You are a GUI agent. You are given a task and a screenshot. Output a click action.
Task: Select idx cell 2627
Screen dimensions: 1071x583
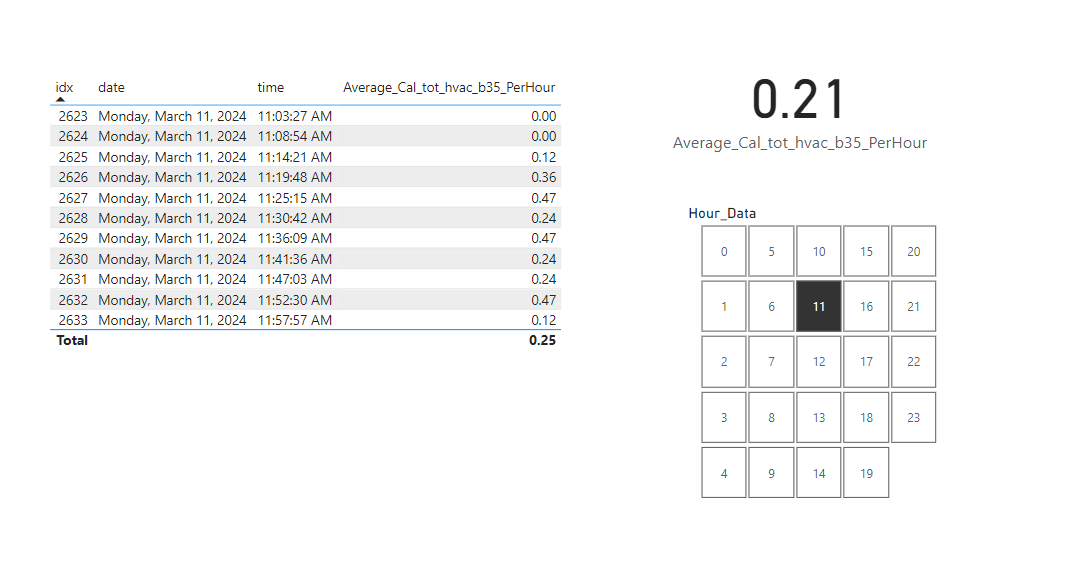point(73,198)
